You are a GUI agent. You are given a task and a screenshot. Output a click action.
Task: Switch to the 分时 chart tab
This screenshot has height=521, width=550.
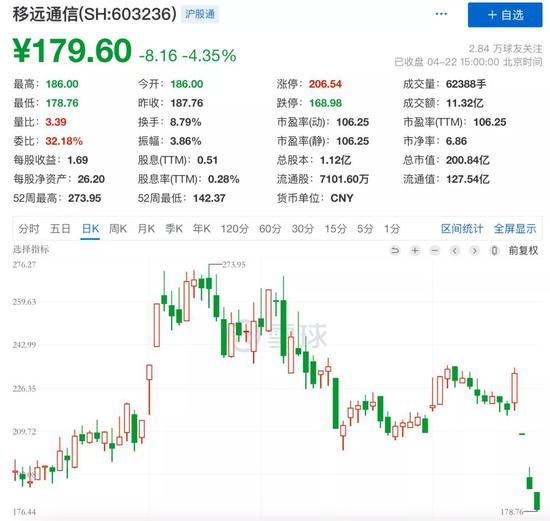29,229
